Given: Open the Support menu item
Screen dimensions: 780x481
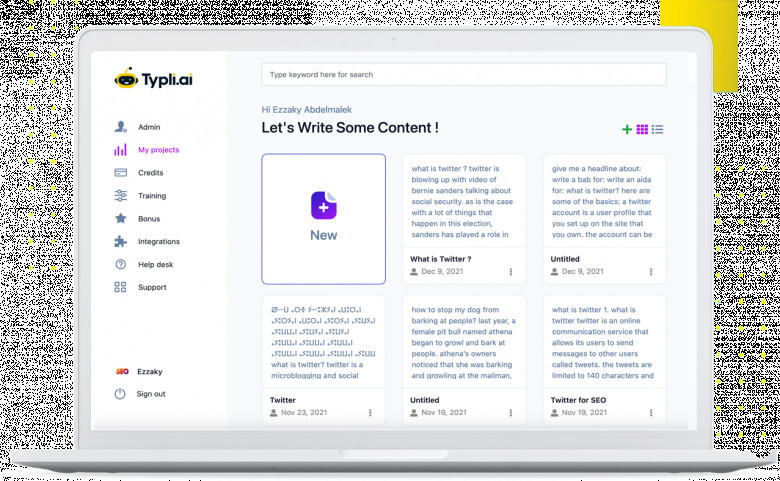Looking at the screenshot, I should [x=152, y=288].
